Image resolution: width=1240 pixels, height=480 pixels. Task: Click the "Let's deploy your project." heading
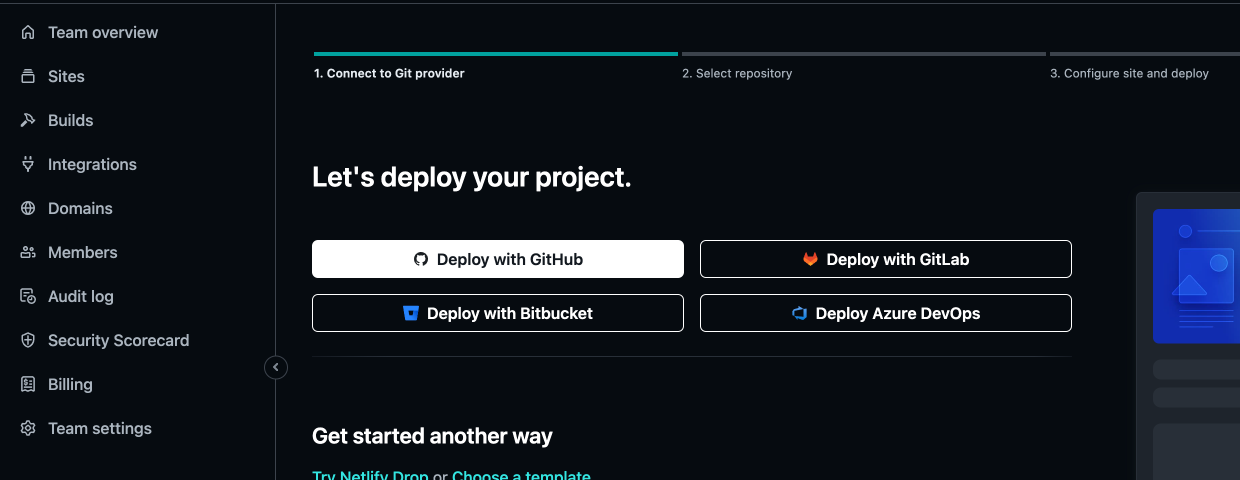[x=472, y=178]
